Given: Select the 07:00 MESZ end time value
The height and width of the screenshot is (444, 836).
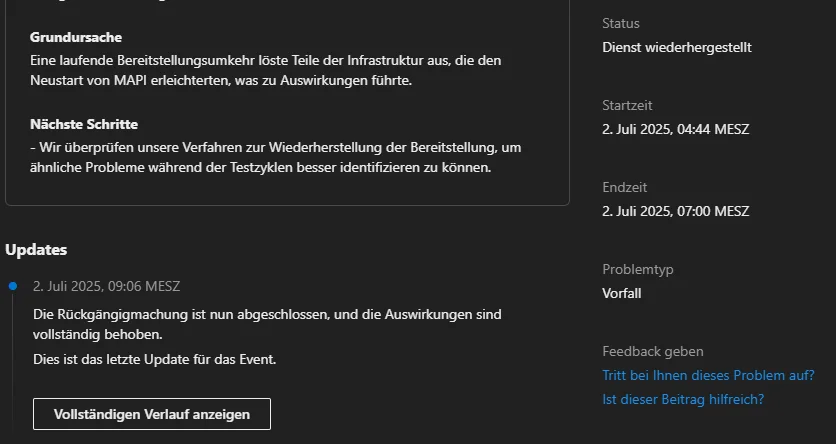Looking at the screenshot, I should (x=676, y=212).
